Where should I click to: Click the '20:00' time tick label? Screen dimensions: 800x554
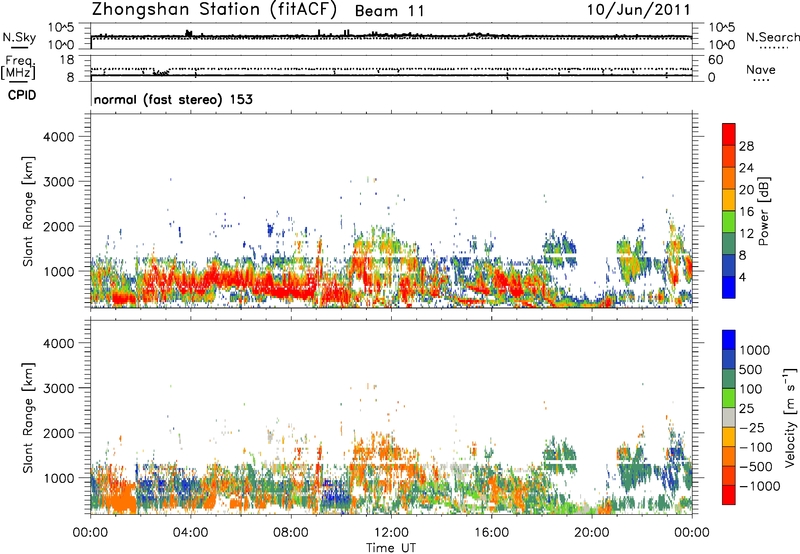(x=591, y=533)
